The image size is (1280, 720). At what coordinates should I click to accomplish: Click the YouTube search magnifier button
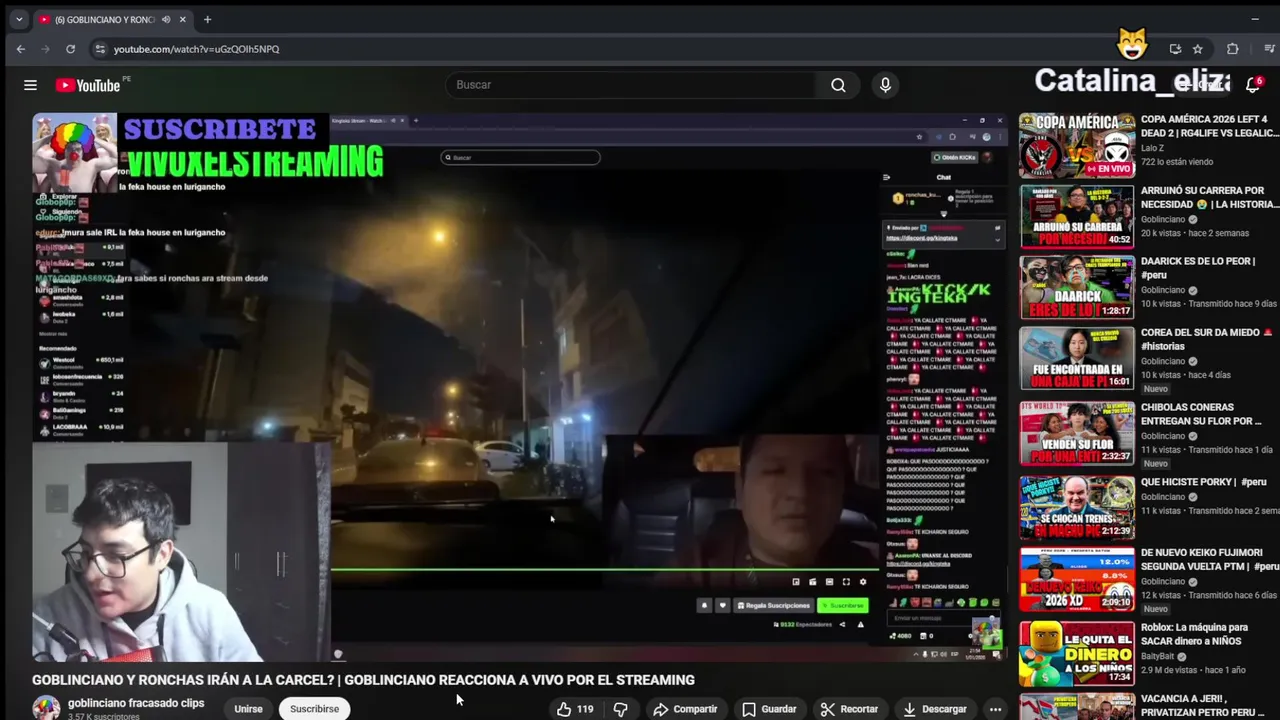[x=838, y=85]
